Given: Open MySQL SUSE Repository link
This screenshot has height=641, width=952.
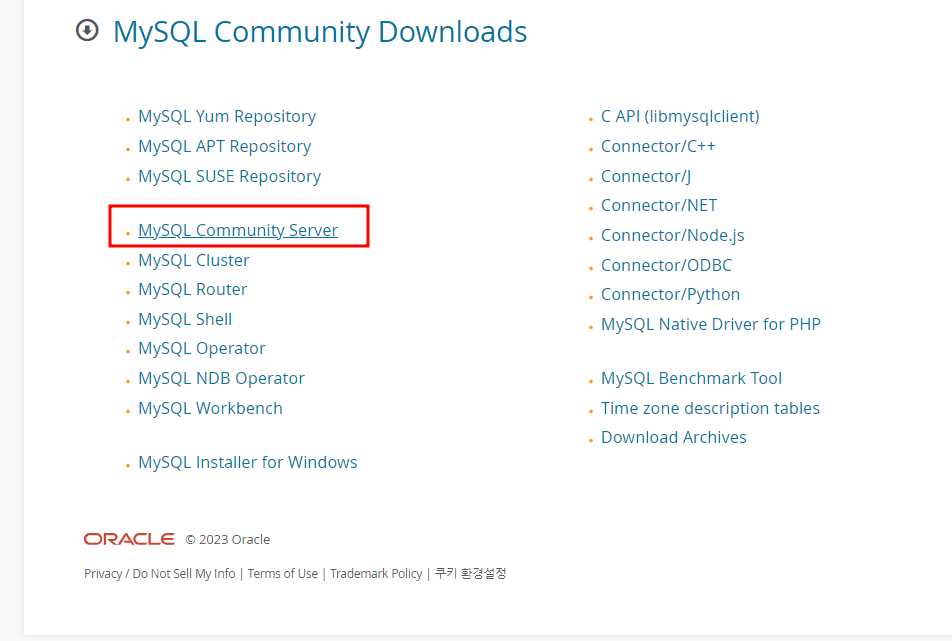Looking at the screenshot, I should (230, 176).
